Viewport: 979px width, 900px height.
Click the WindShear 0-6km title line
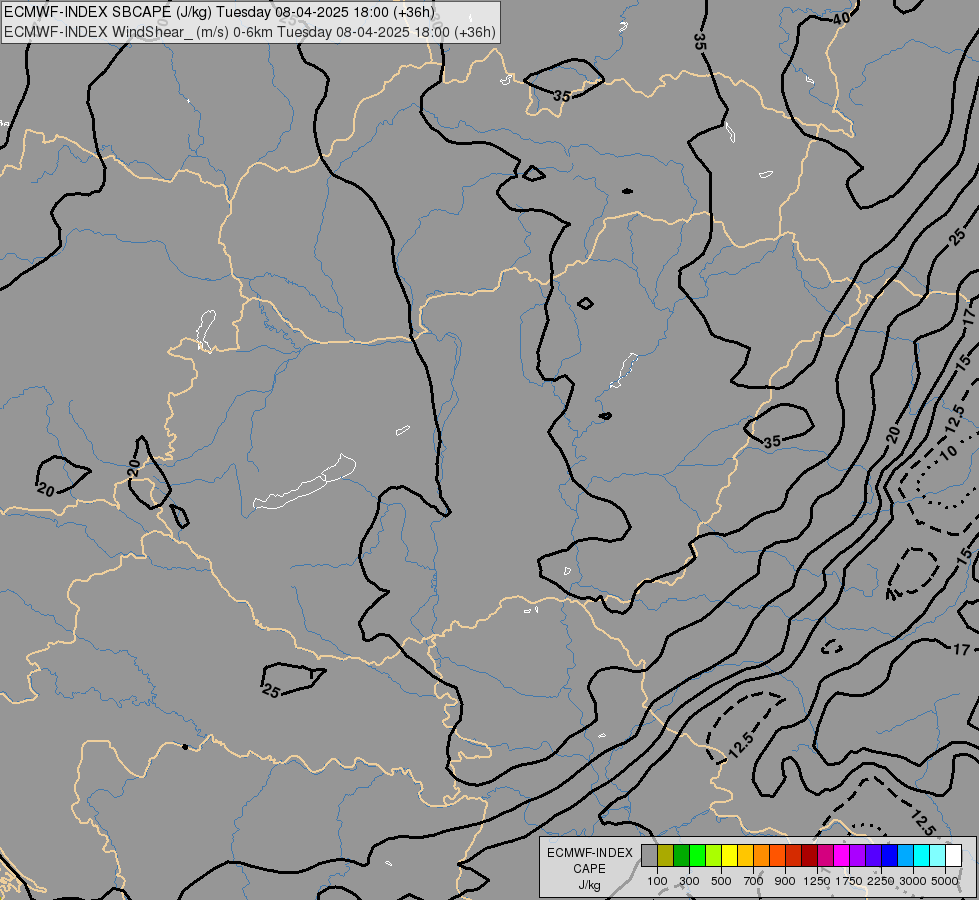tap(250, 32)
